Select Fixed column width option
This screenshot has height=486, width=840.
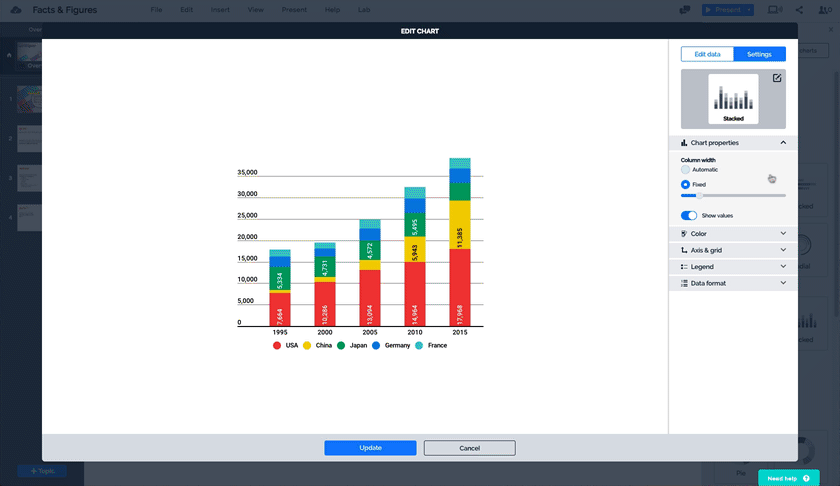685,185
